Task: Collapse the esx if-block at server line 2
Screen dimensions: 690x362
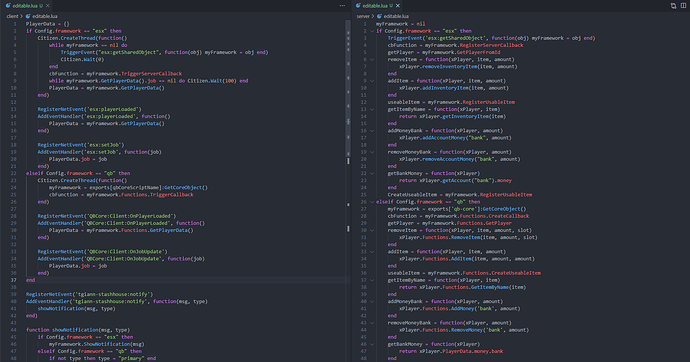Action: point(372,31)
